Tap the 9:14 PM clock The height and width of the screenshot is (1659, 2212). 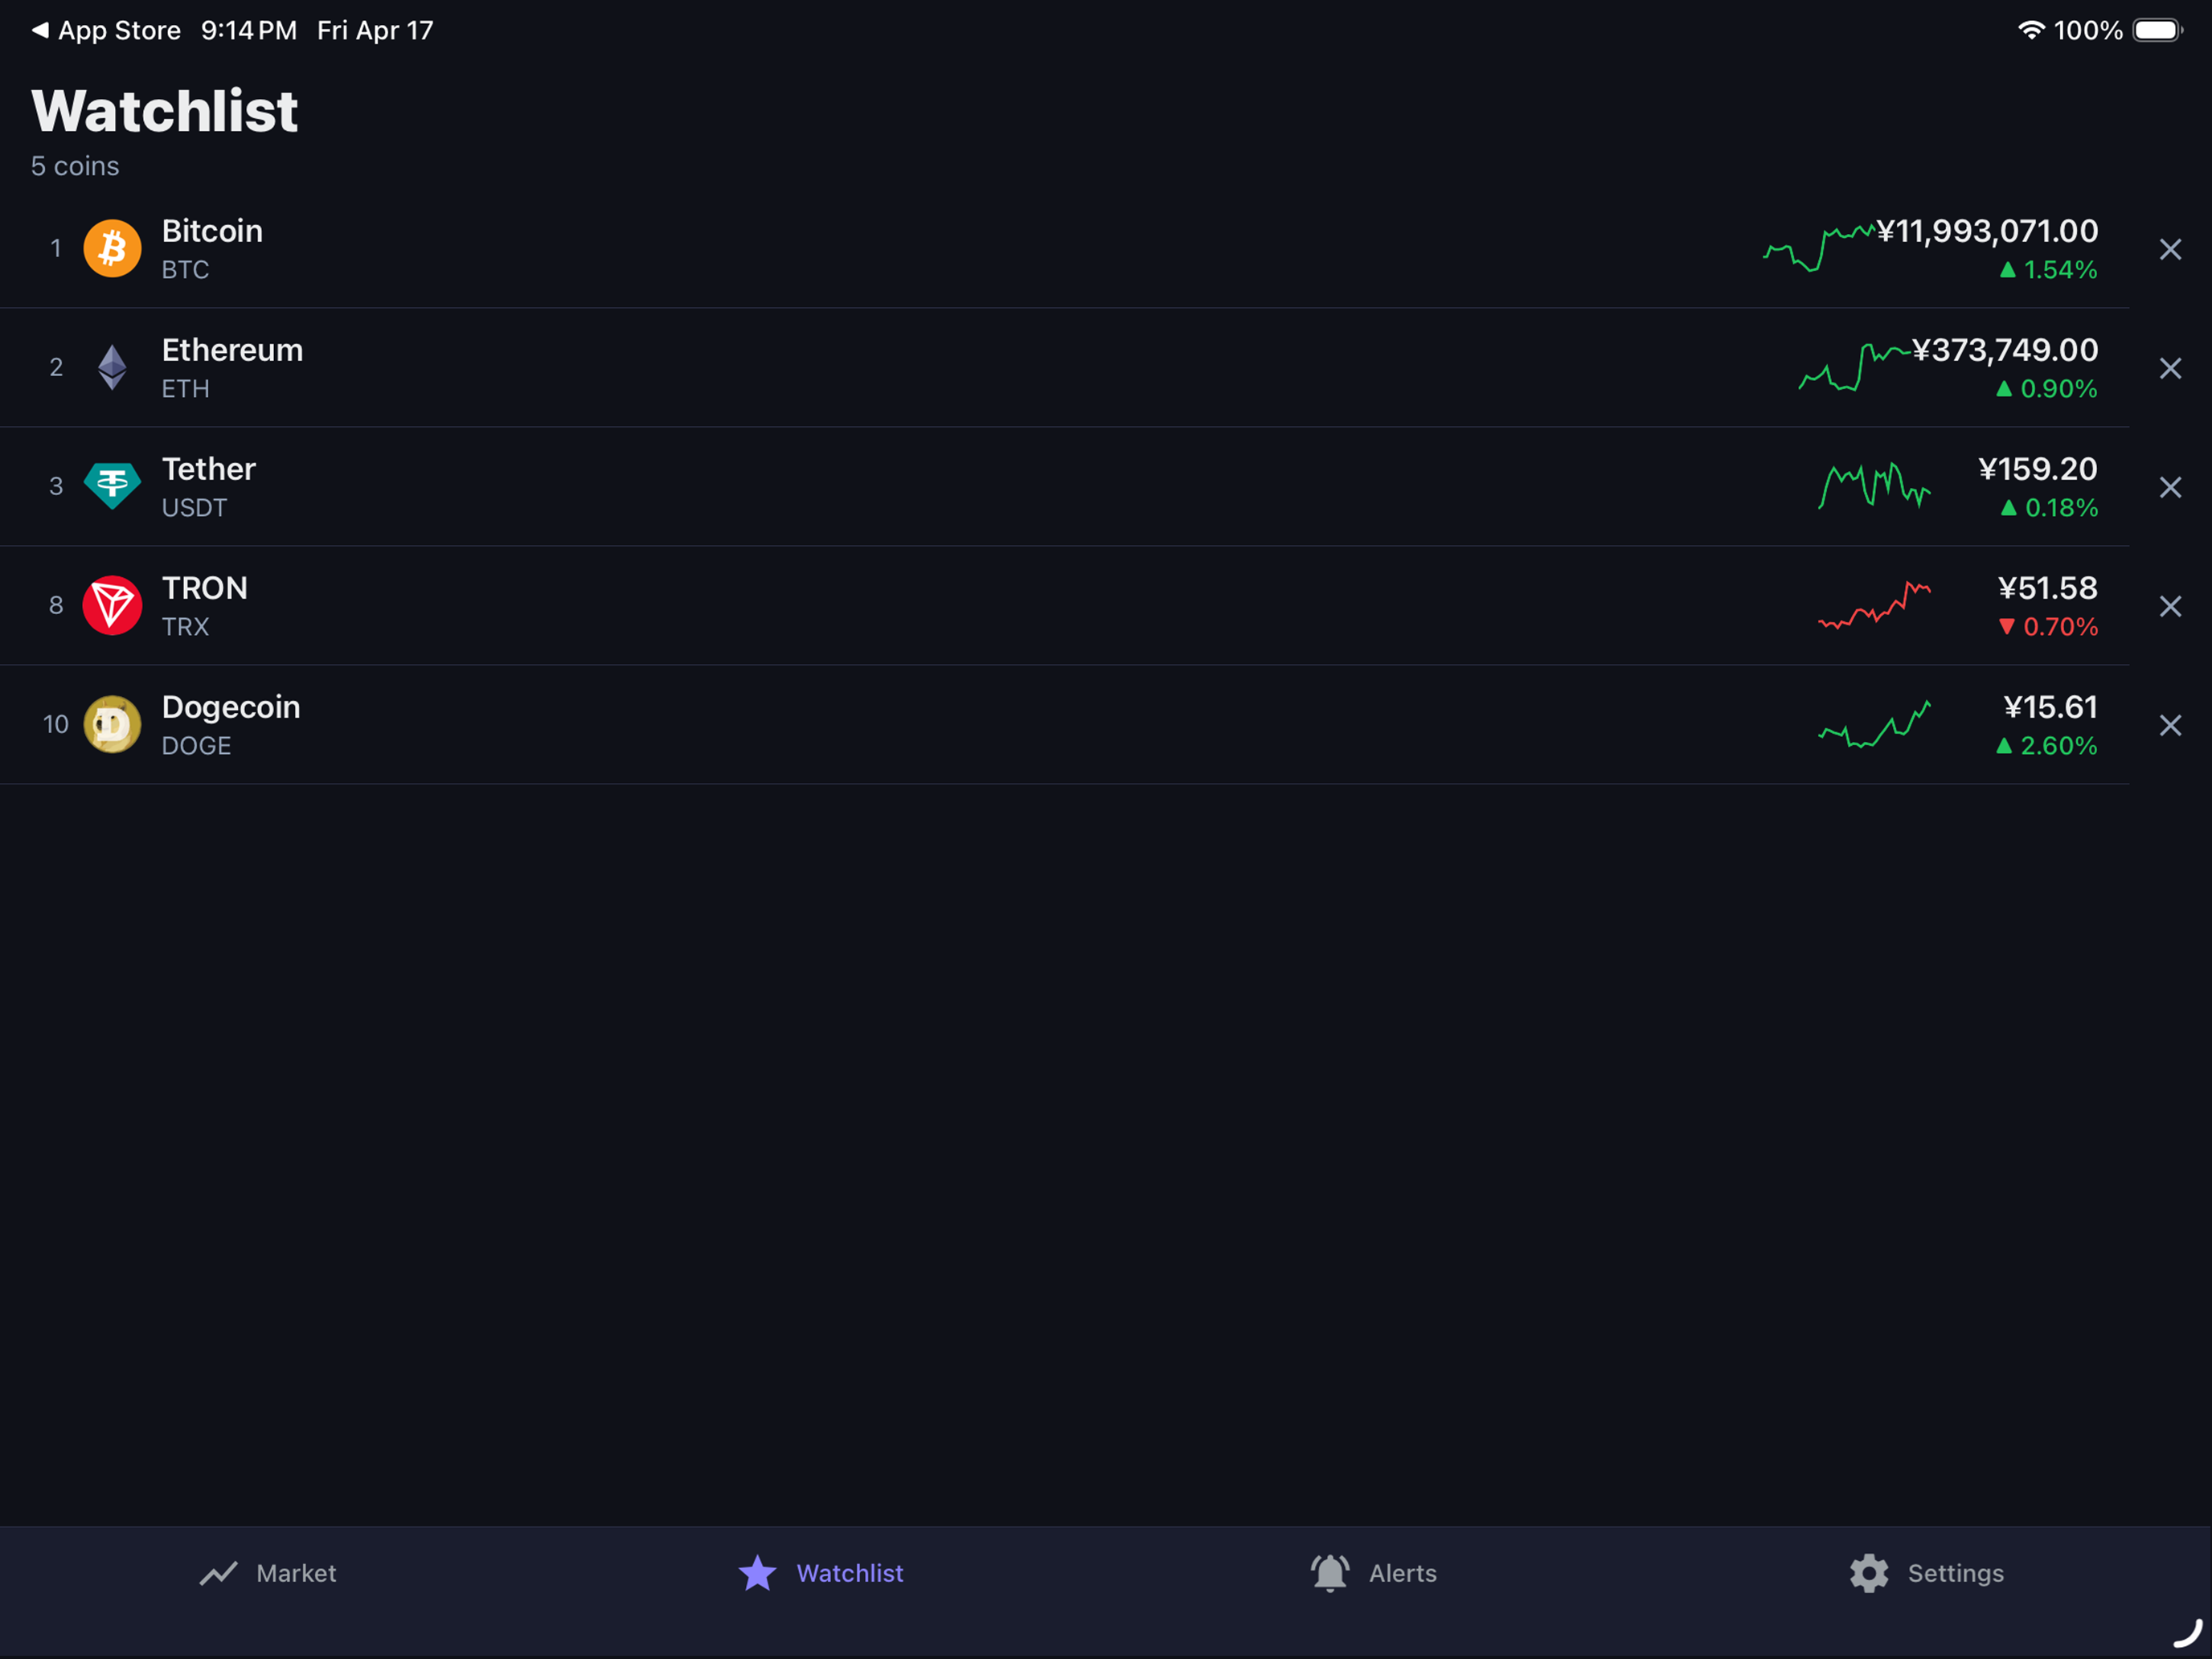[x=249, y=30]
